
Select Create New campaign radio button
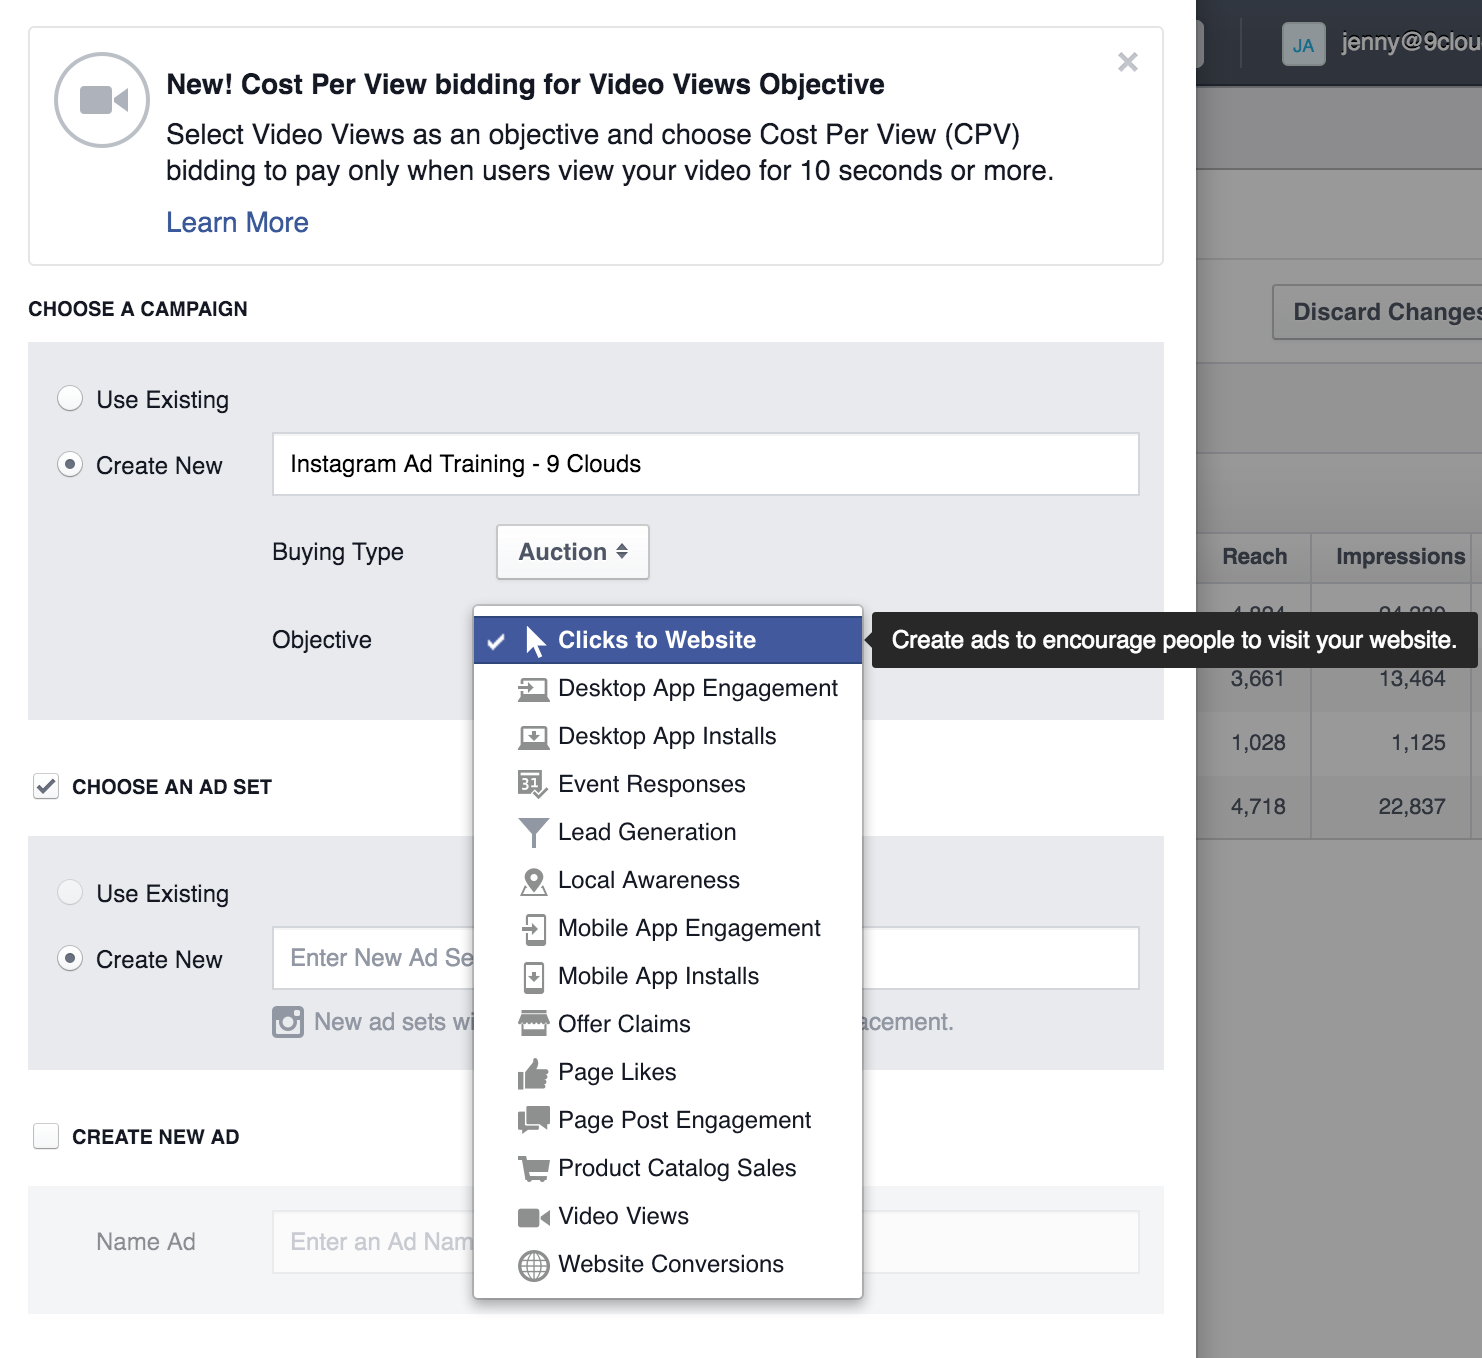[x=70, y=464]
